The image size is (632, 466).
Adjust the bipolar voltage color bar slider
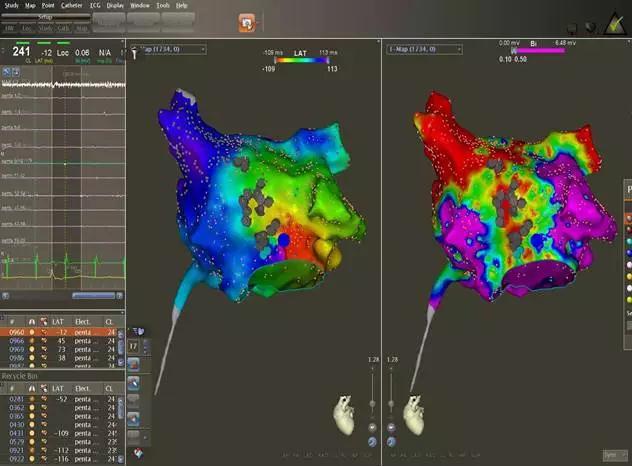point(538,51)
